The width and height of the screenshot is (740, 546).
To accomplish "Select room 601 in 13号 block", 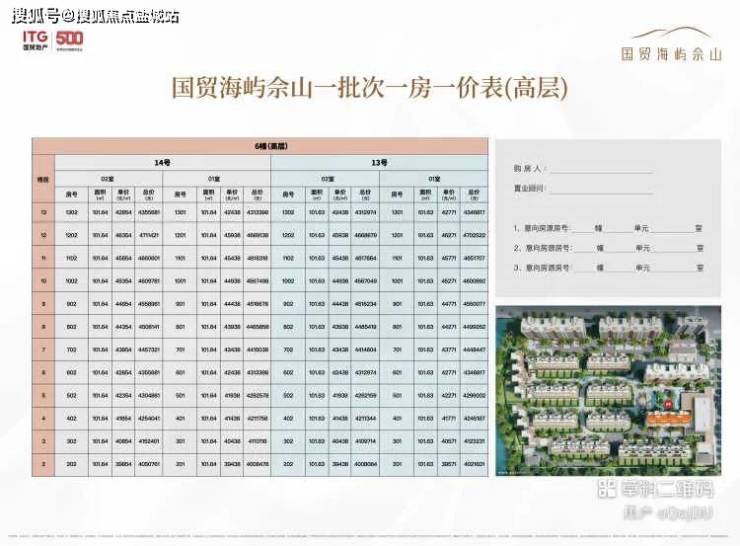I will tap(397, 372).
